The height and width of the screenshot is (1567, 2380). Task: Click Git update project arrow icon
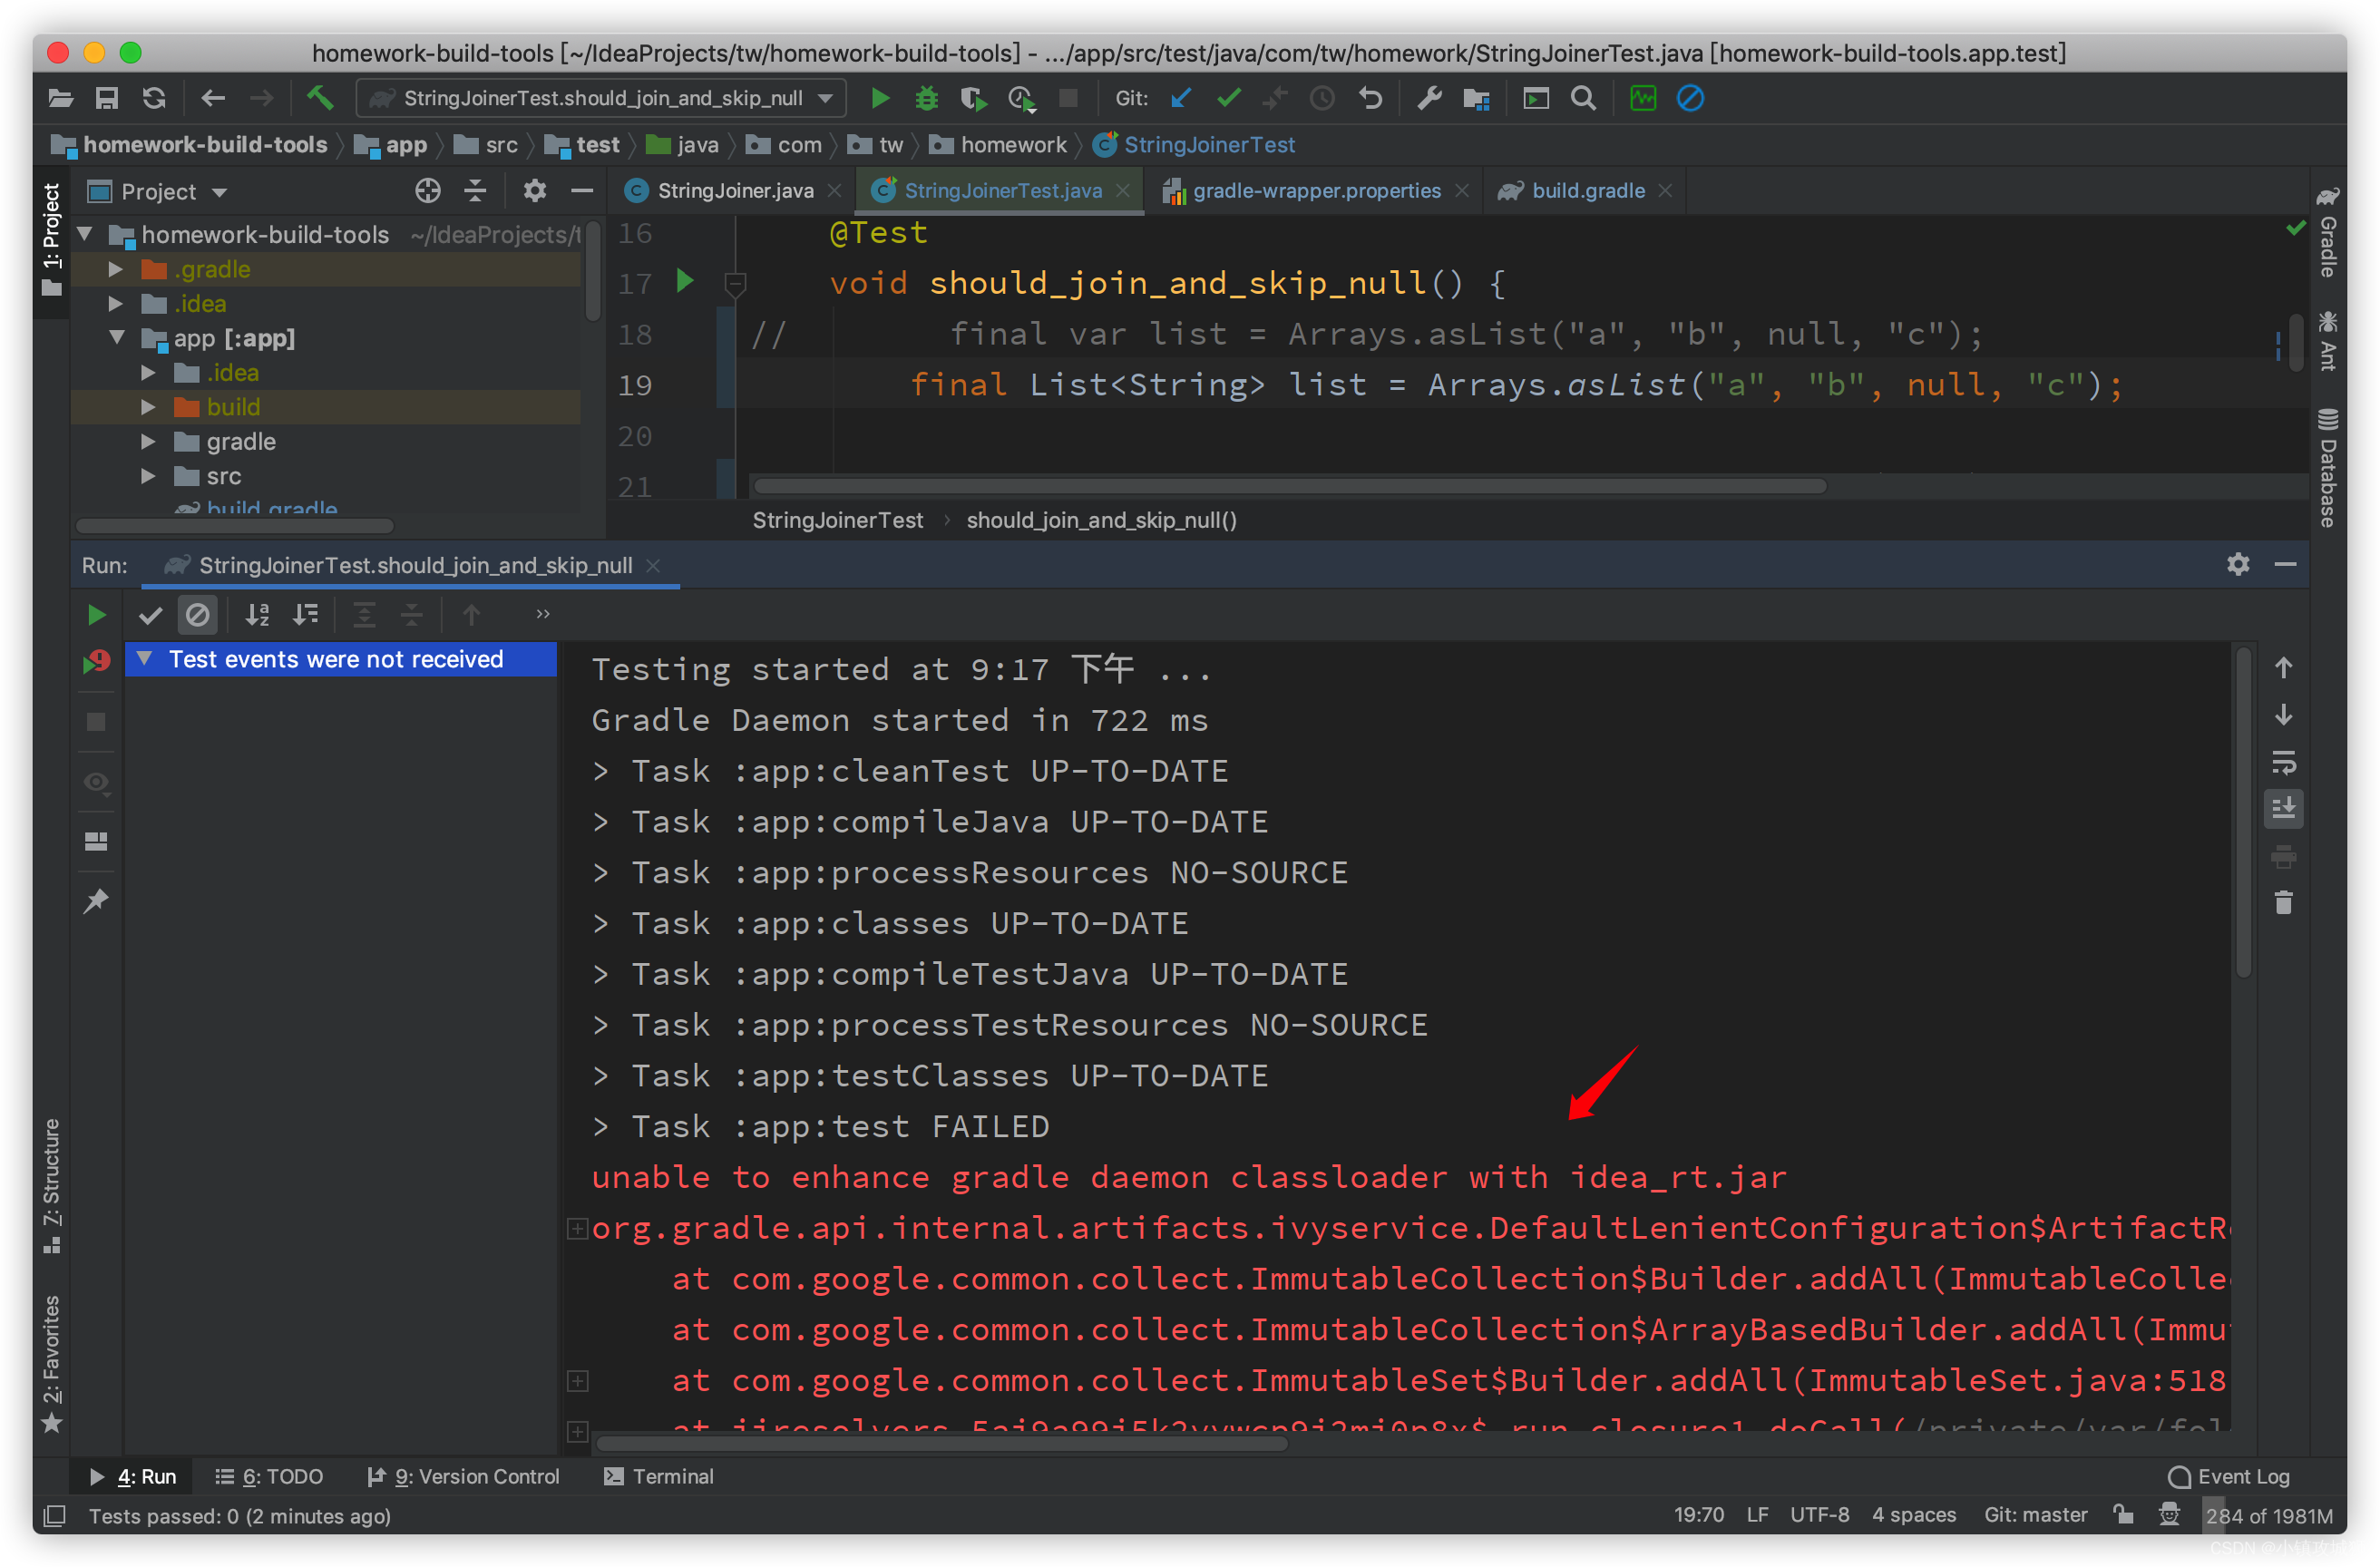pos(1182,98)
